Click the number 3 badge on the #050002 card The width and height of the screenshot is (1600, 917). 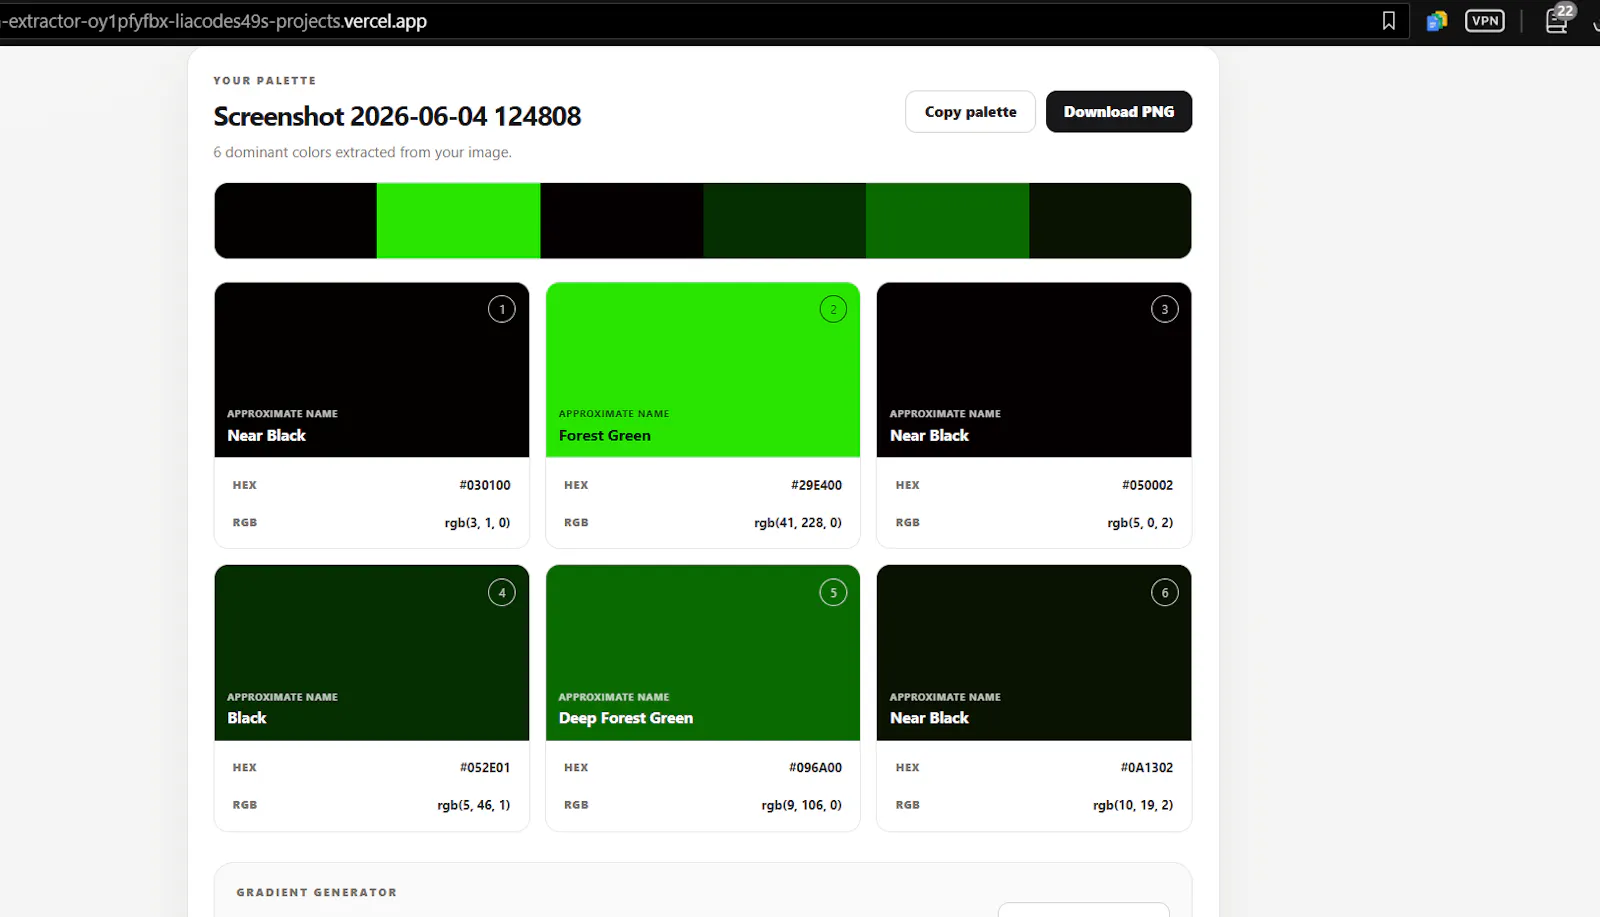click(x=1165, y=309)
